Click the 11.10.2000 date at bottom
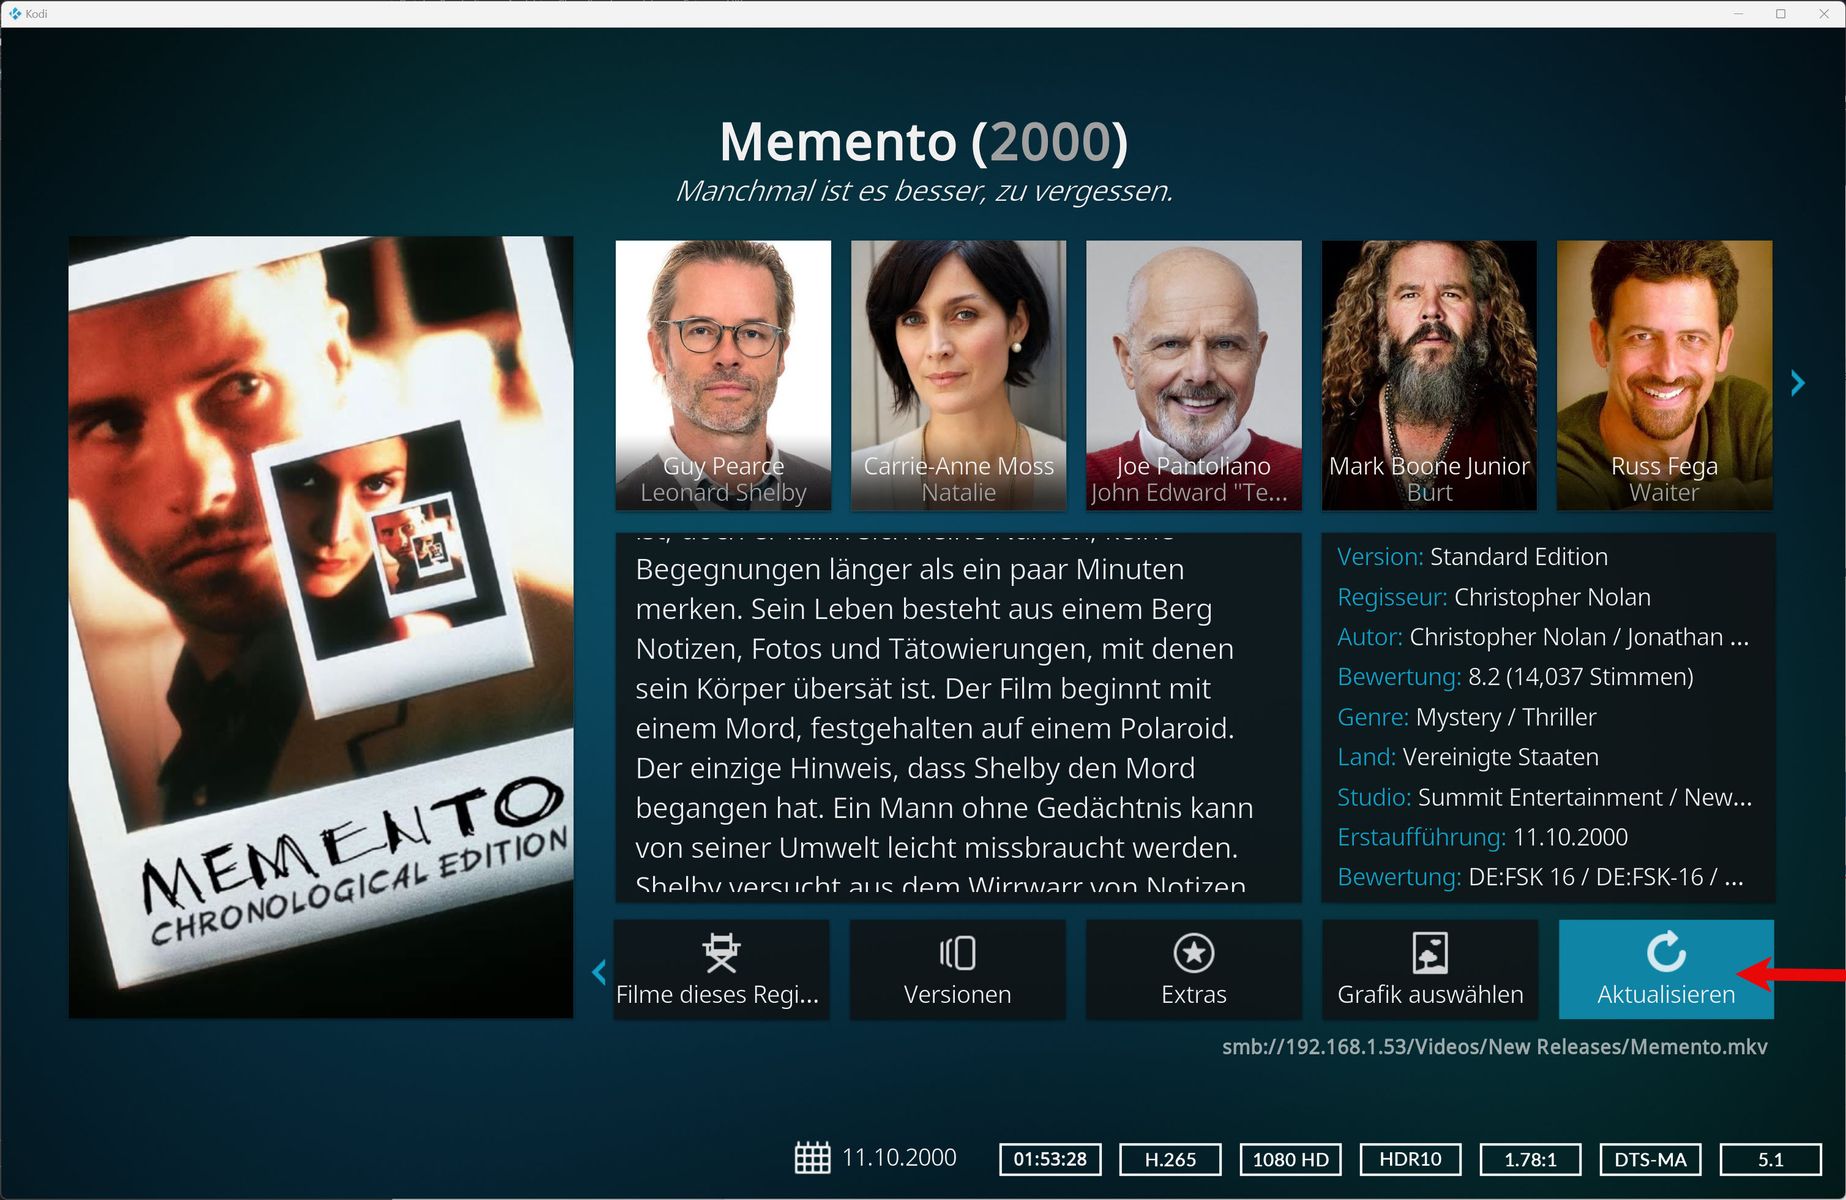The image size is (1846, 1200). (899, 1158)
